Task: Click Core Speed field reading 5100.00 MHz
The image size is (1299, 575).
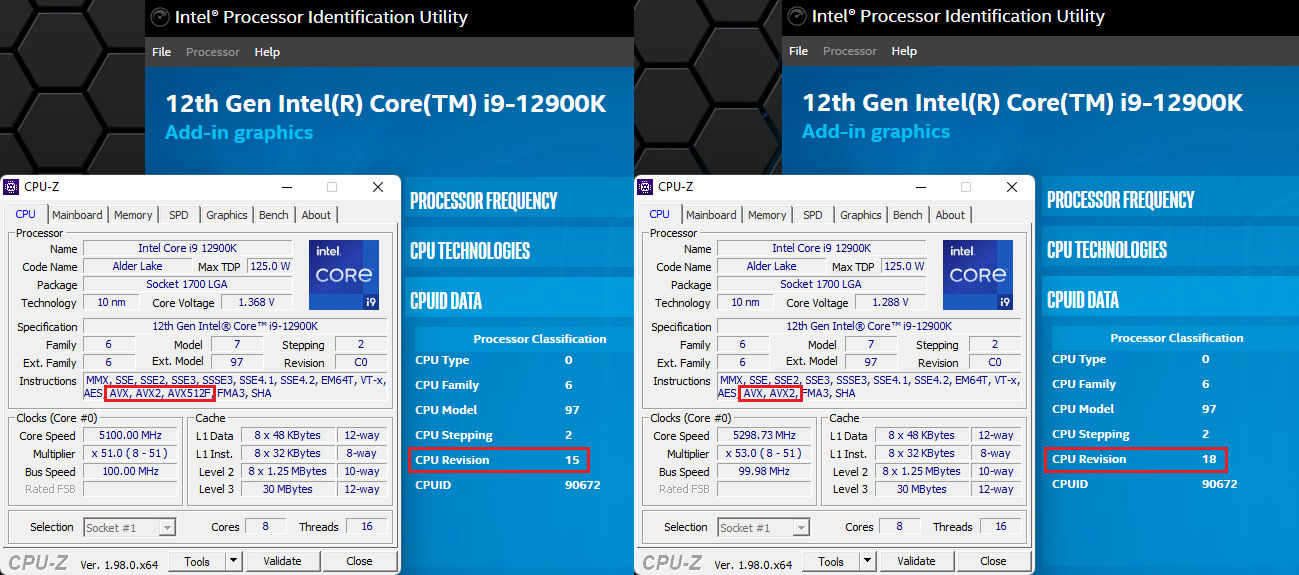Action: coord(128,436)
